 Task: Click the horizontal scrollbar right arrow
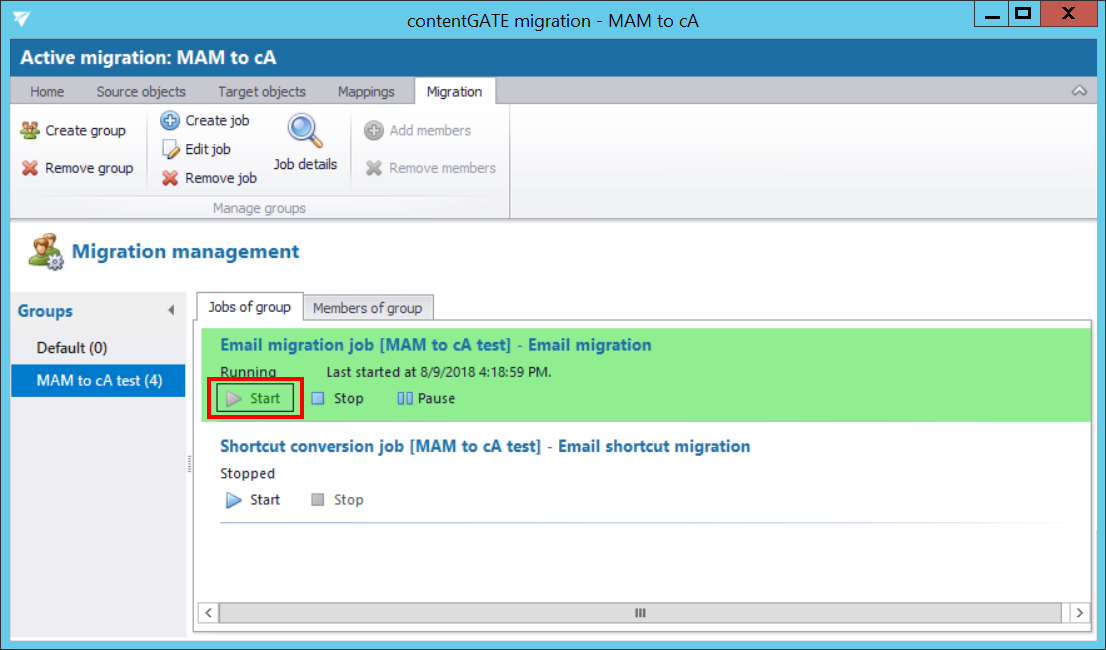1079,613
